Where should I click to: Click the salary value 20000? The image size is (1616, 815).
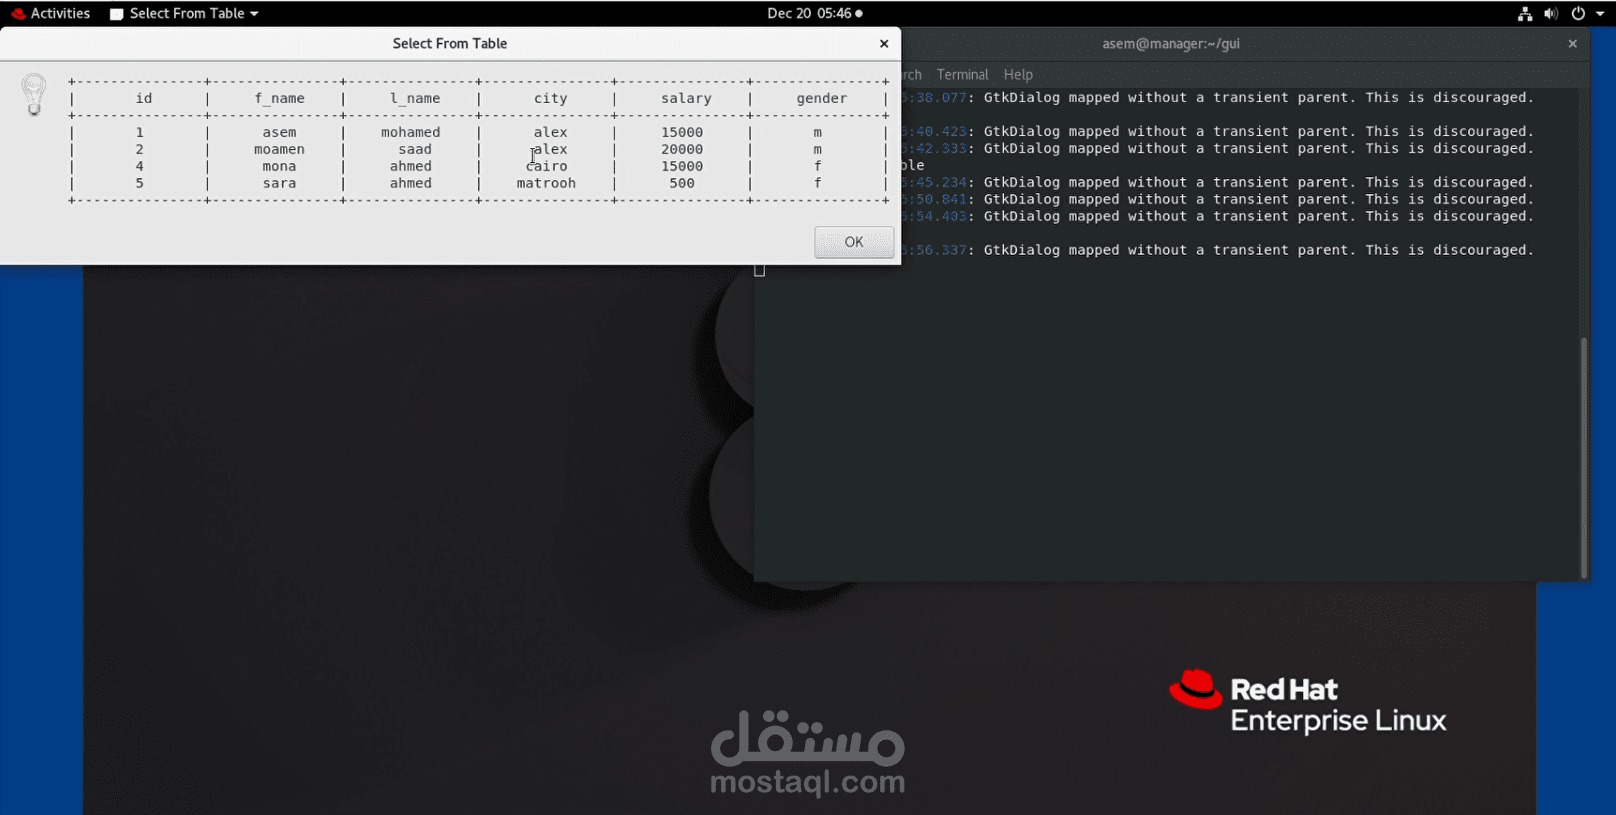pos(682,149)
